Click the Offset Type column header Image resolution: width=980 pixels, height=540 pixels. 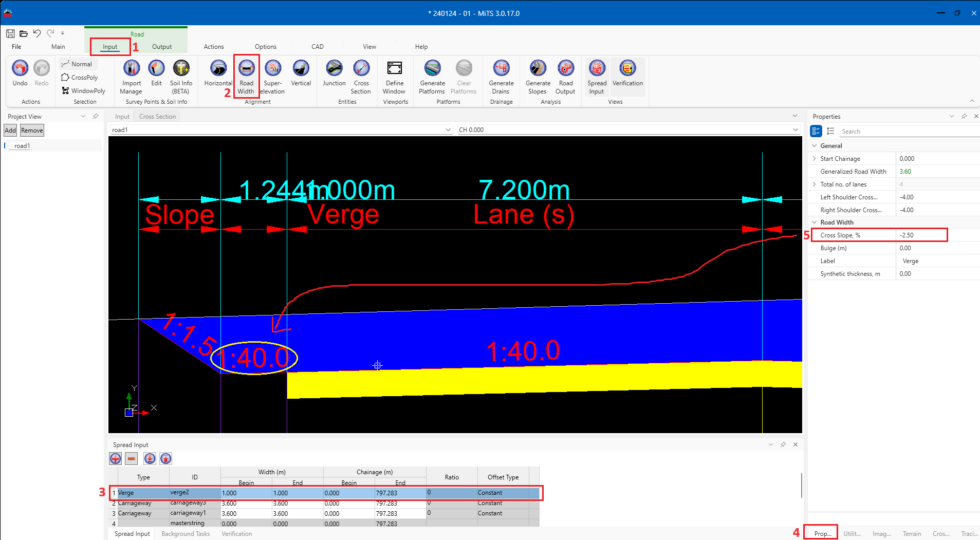click(503, 477)
